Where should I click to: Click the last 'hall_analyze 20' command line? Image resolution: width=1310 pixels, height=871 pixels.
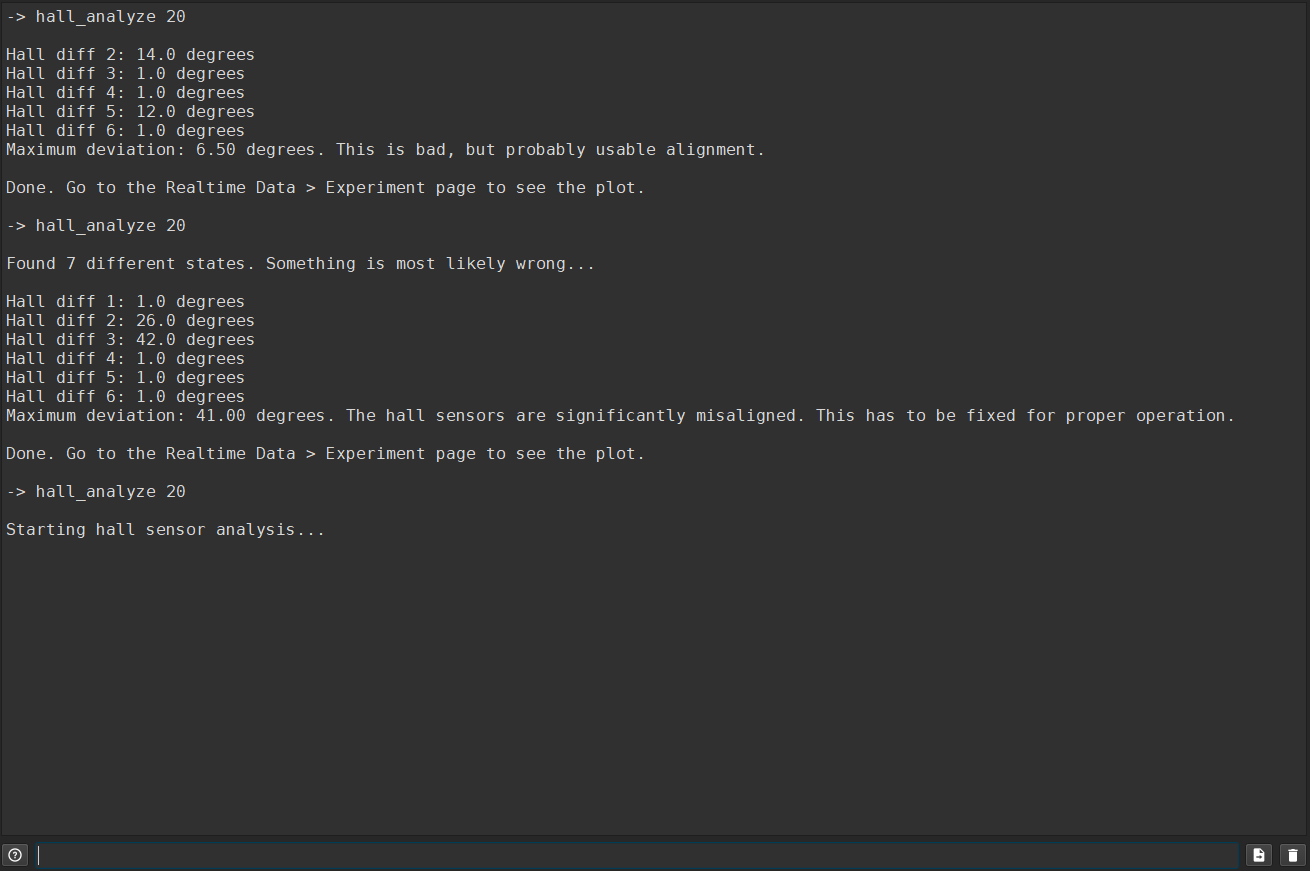[96, 492]
